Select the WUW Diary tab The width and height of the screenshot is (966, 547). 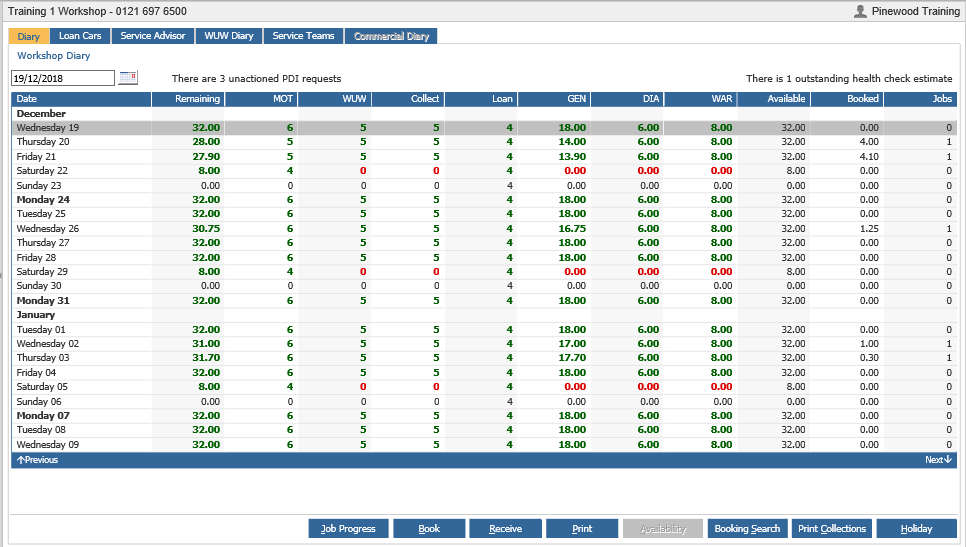coord(229,36)
